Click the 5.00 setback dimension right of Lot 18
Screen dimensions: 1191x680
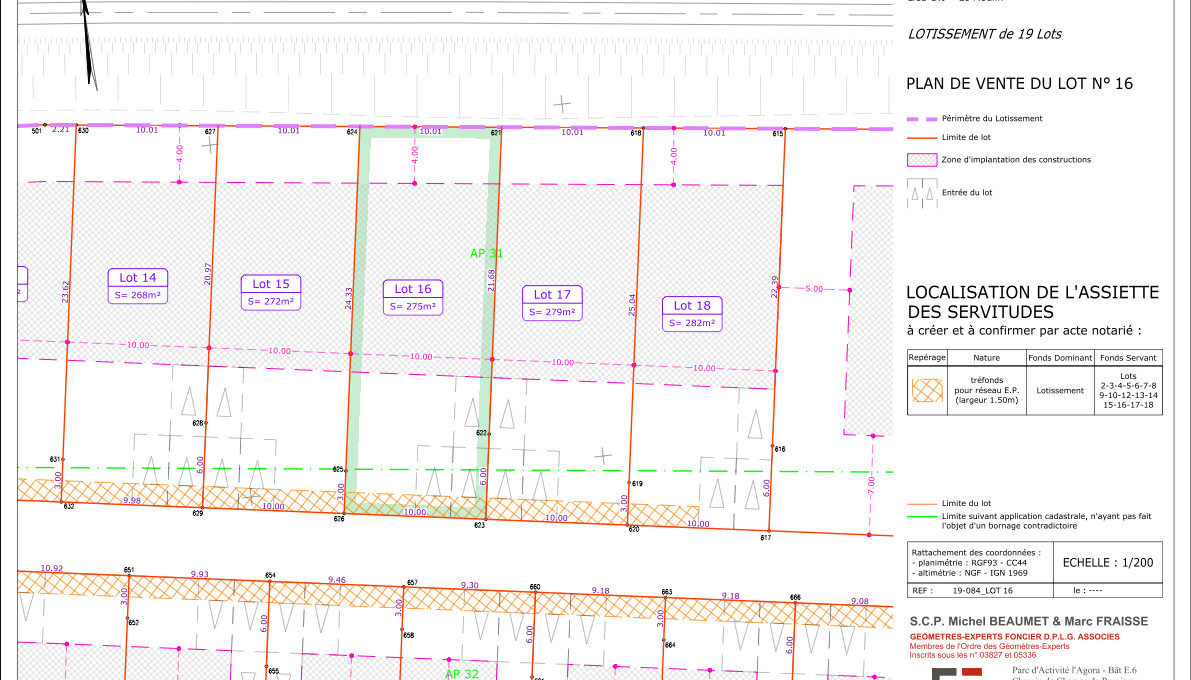[x=813, y=289]
